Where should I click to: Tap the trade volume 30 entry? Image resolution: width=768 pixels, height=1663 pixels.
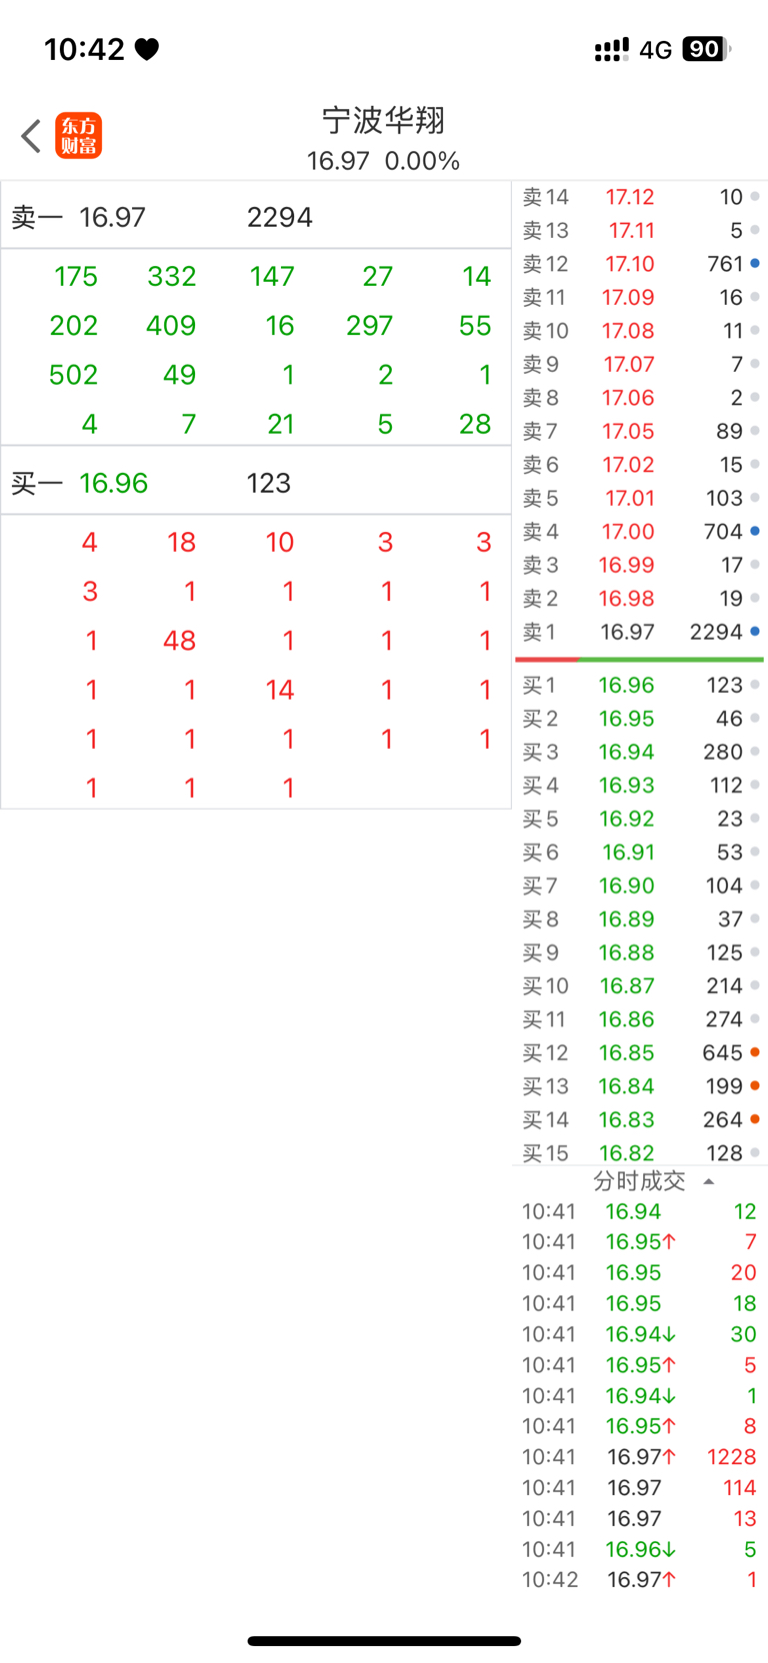(x=743, y=1334)
